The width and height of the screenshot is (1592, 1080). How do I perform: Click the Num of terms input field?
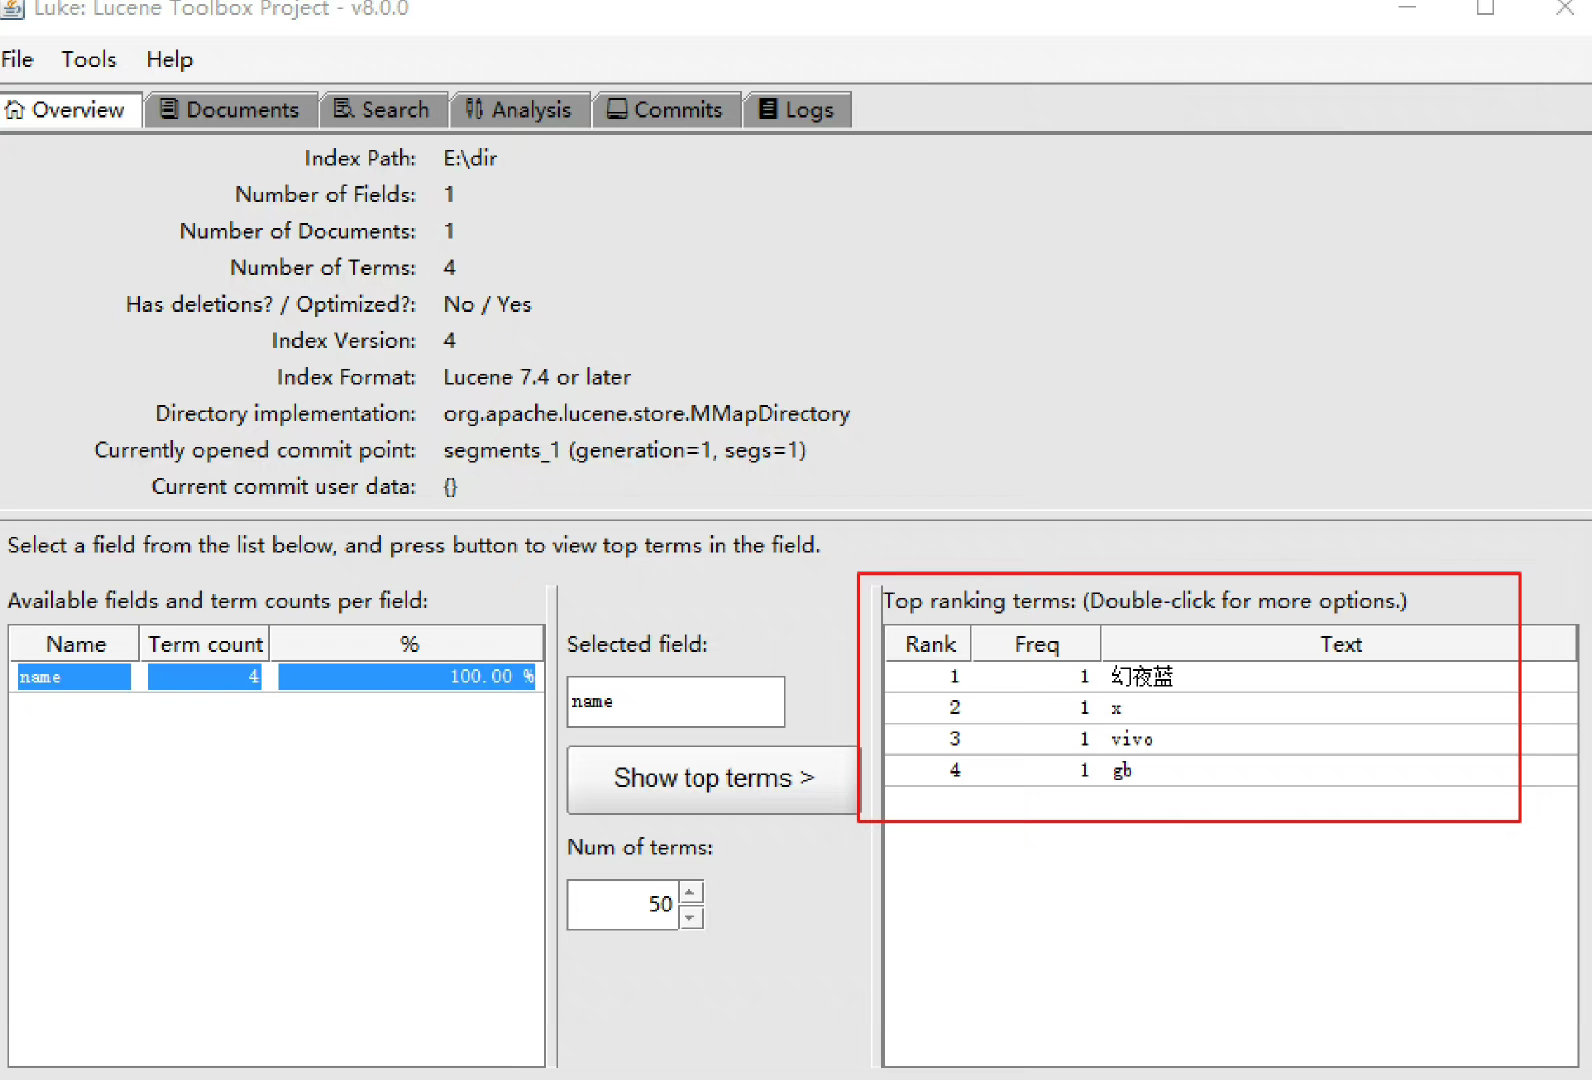pos(624,905)
